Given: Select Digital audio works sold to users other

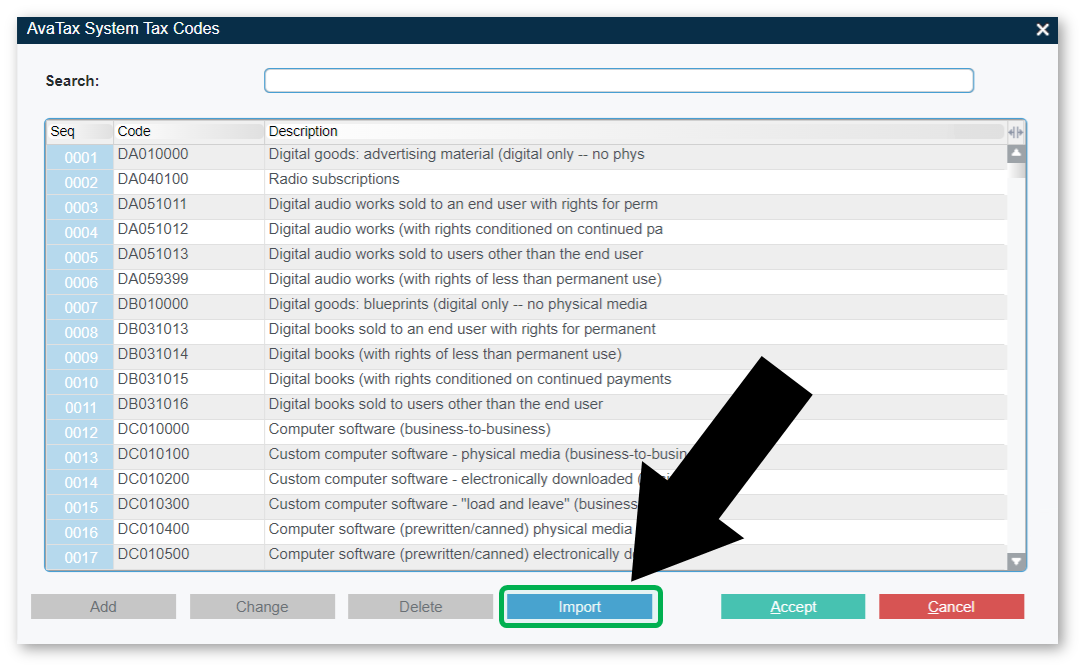Looking at the screenshot, I should click(456, 254).
